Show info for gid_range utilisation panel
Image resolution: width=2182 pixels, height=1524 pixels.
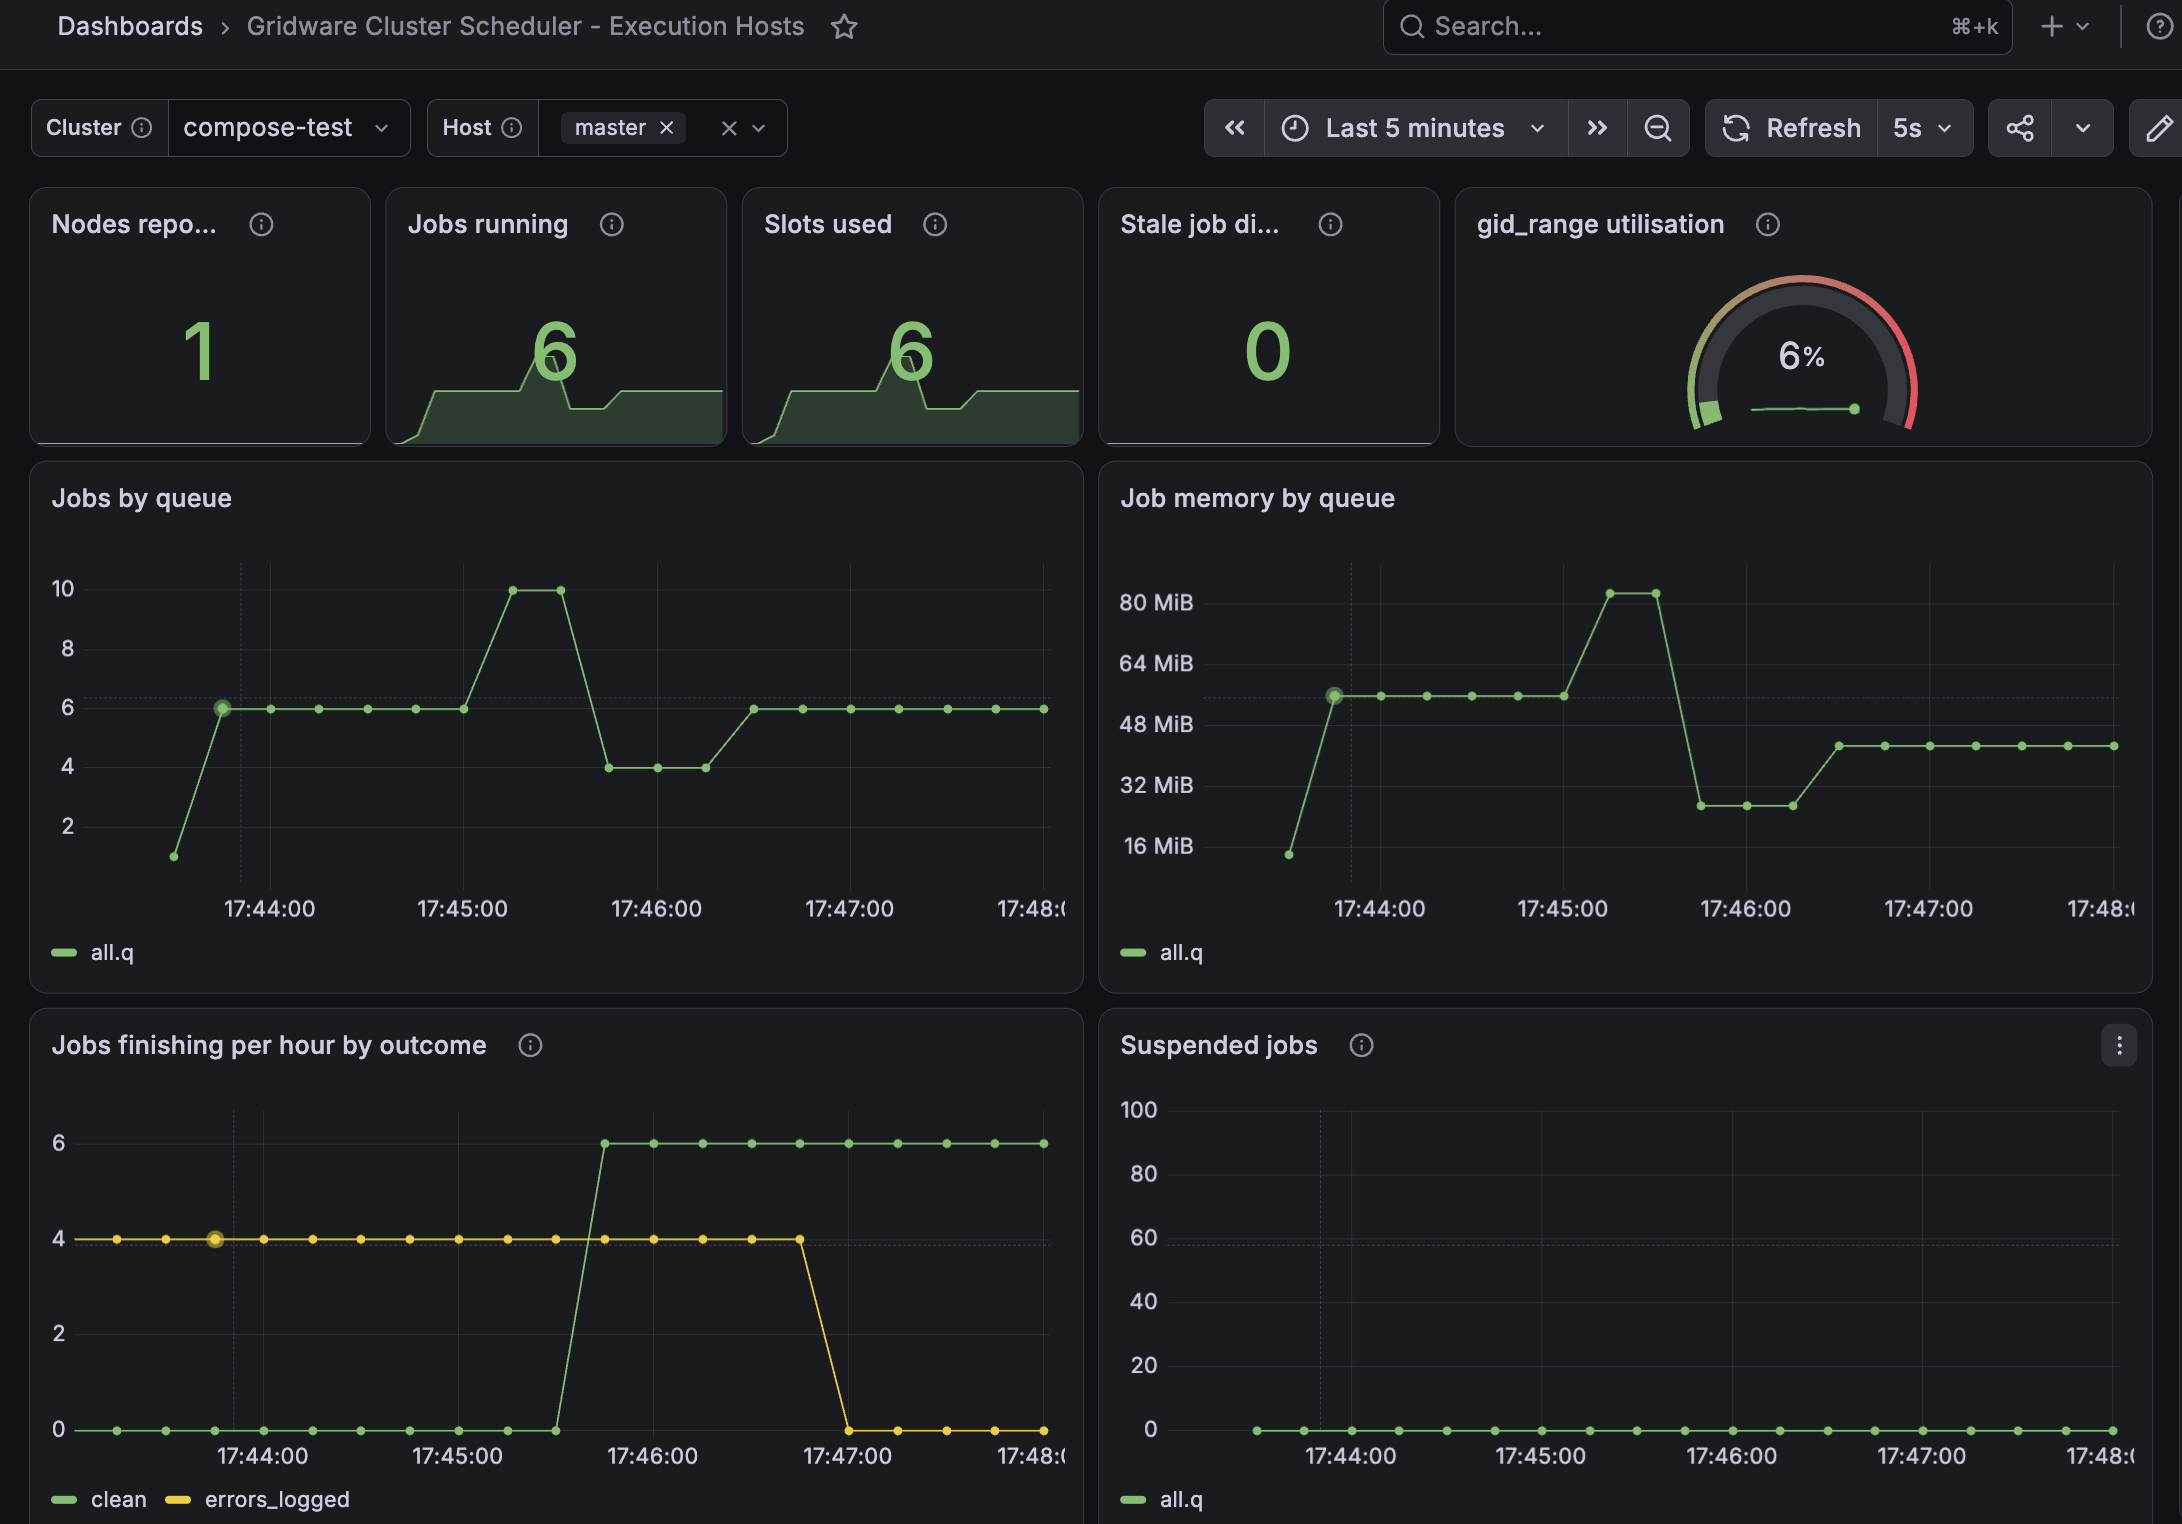[1767, 225]
